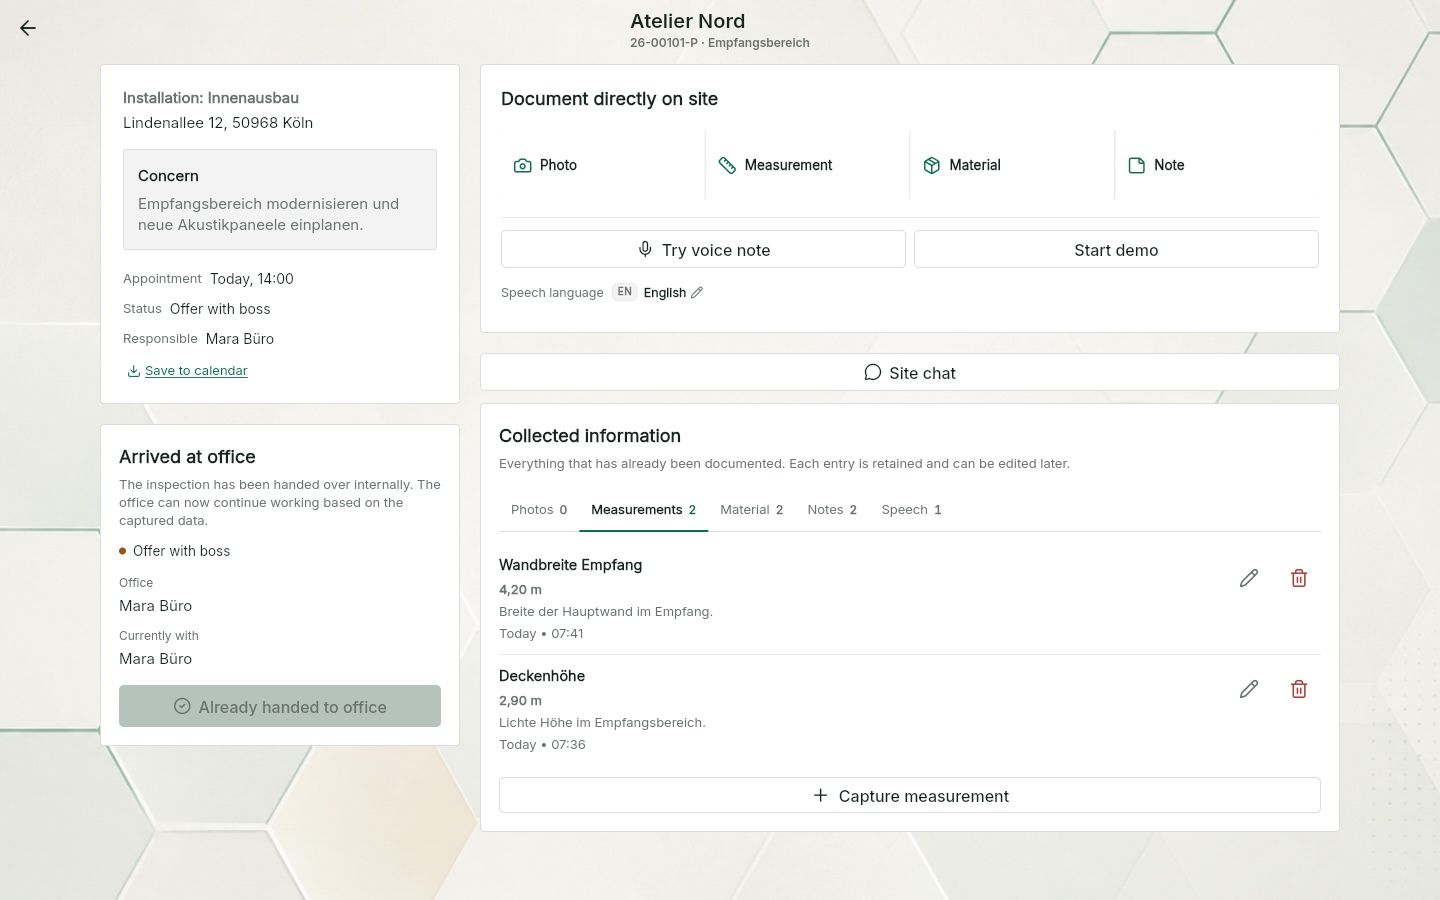The image size is (1440, 900).
Task: Click Capture measurement button
Action: (x=910, y=795)
